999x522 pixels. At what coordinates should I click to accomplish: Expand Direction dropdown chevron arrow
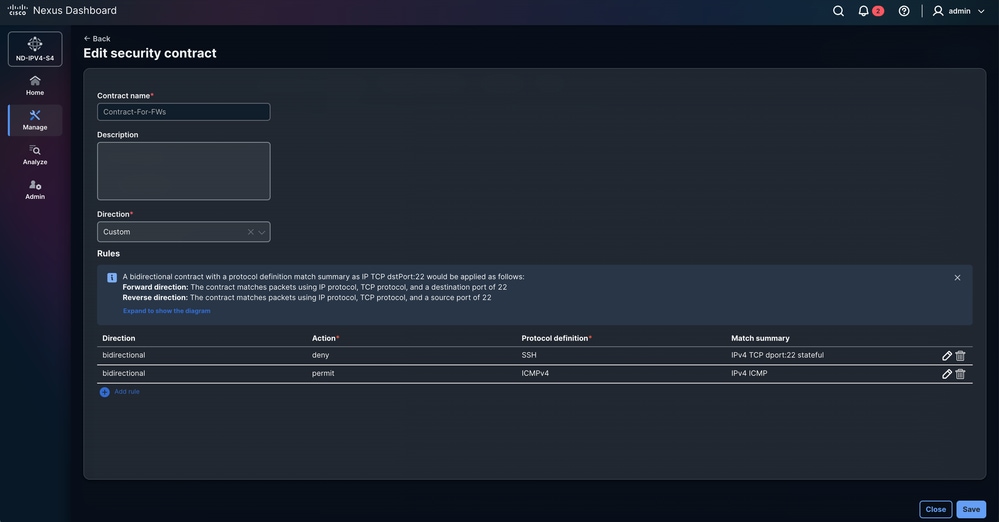pyautogui.click(x=262, y=232)
